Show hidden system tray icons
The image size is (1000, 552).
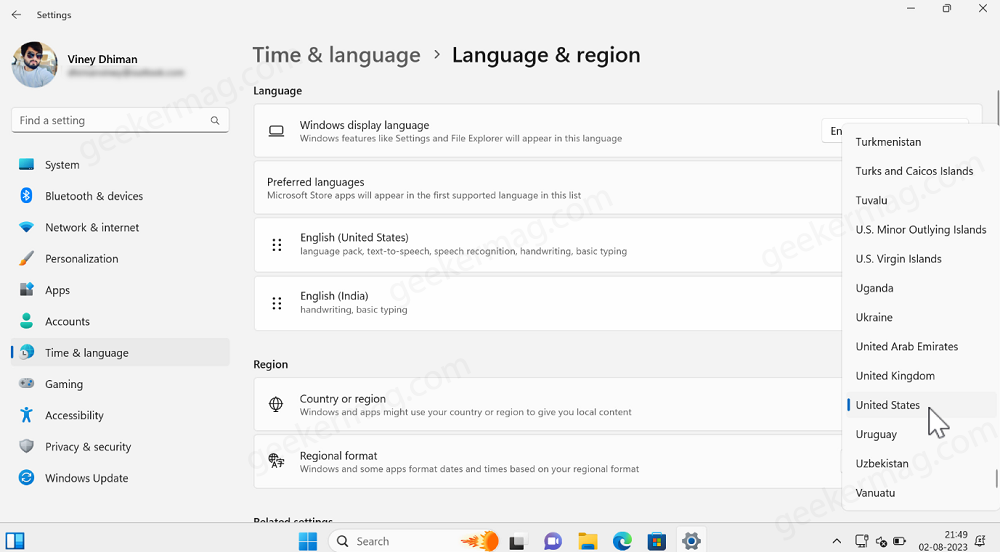837,542
